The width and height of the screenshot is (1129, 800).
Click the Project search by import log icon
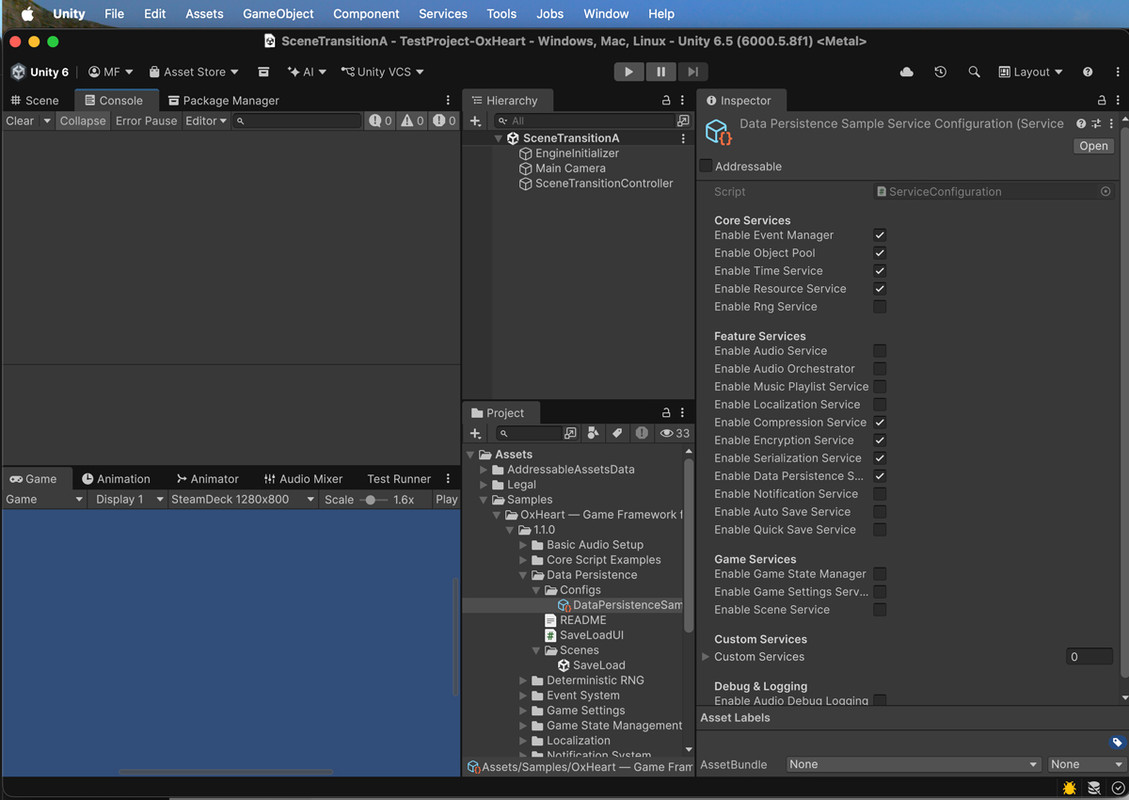click(x=642, y=433)
